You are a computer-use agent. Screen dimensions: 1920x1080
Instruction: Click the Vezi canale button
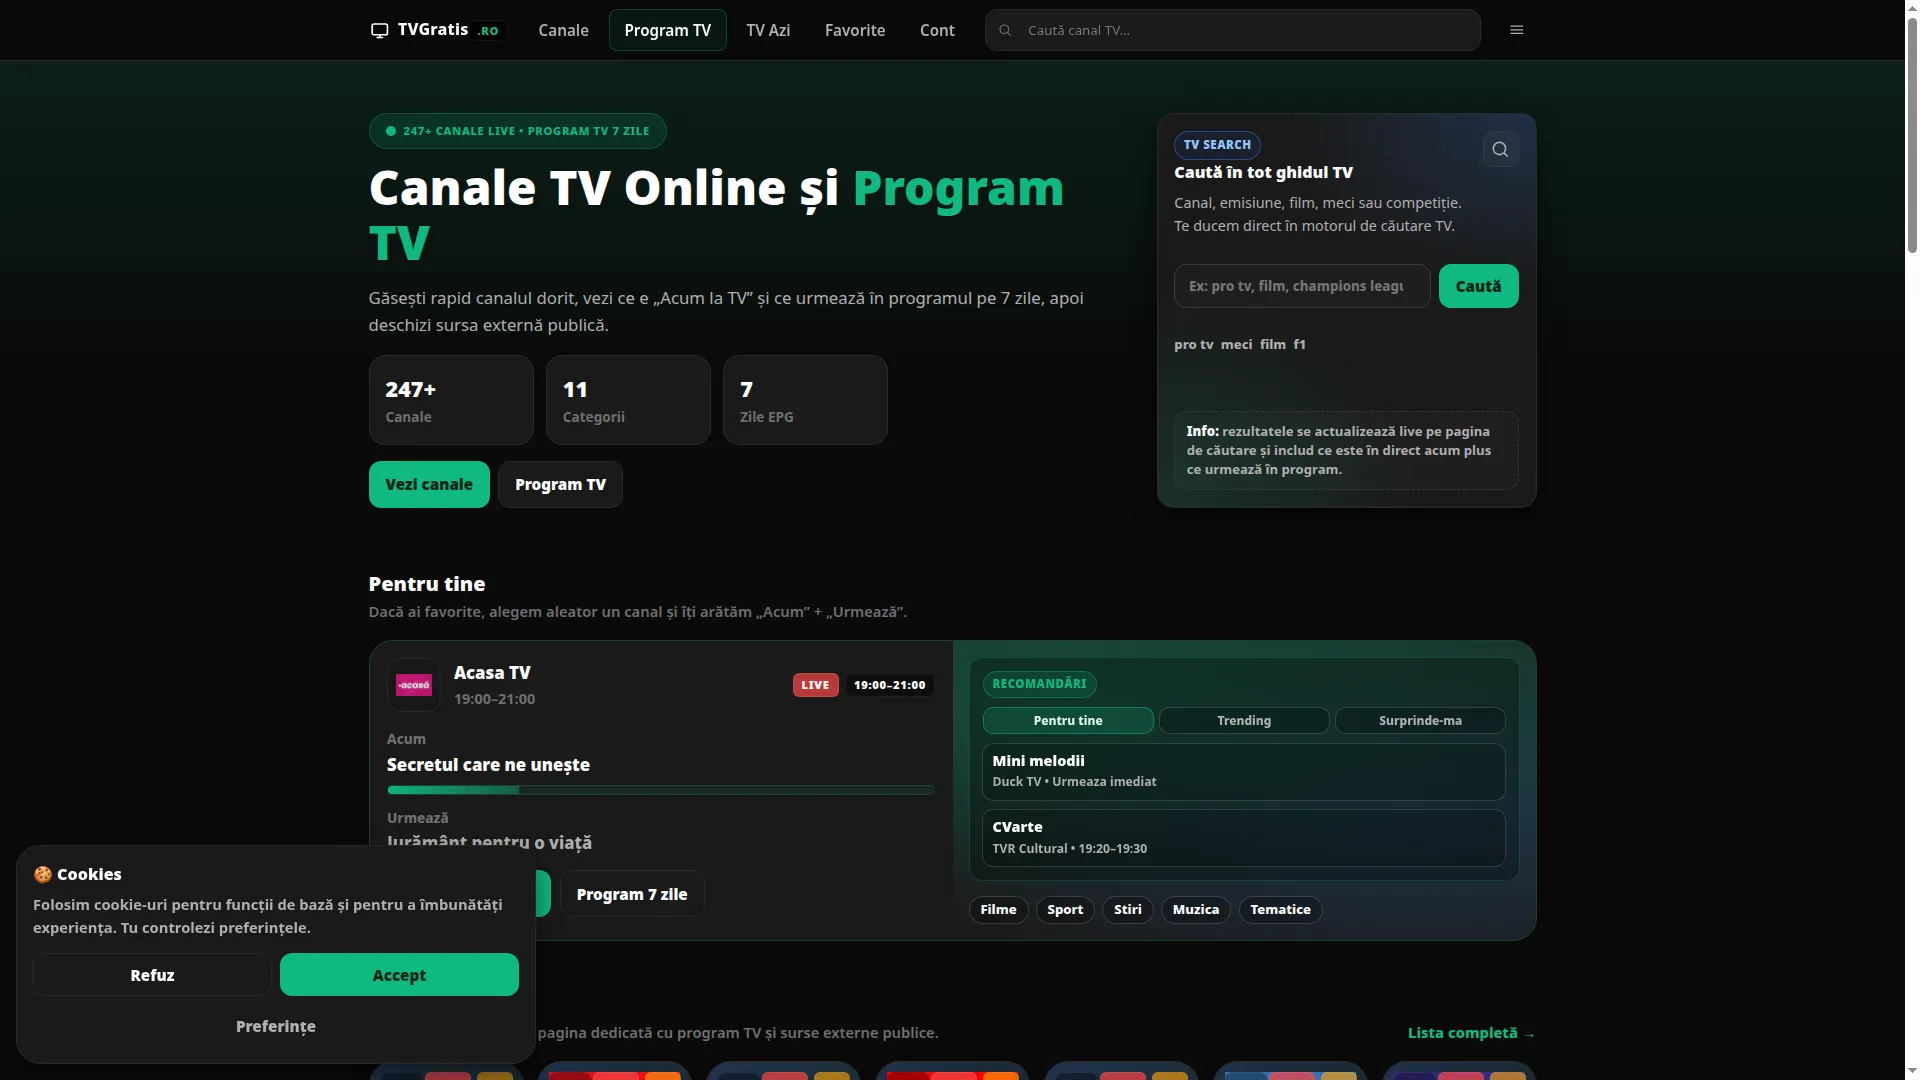tap(429, 484)
